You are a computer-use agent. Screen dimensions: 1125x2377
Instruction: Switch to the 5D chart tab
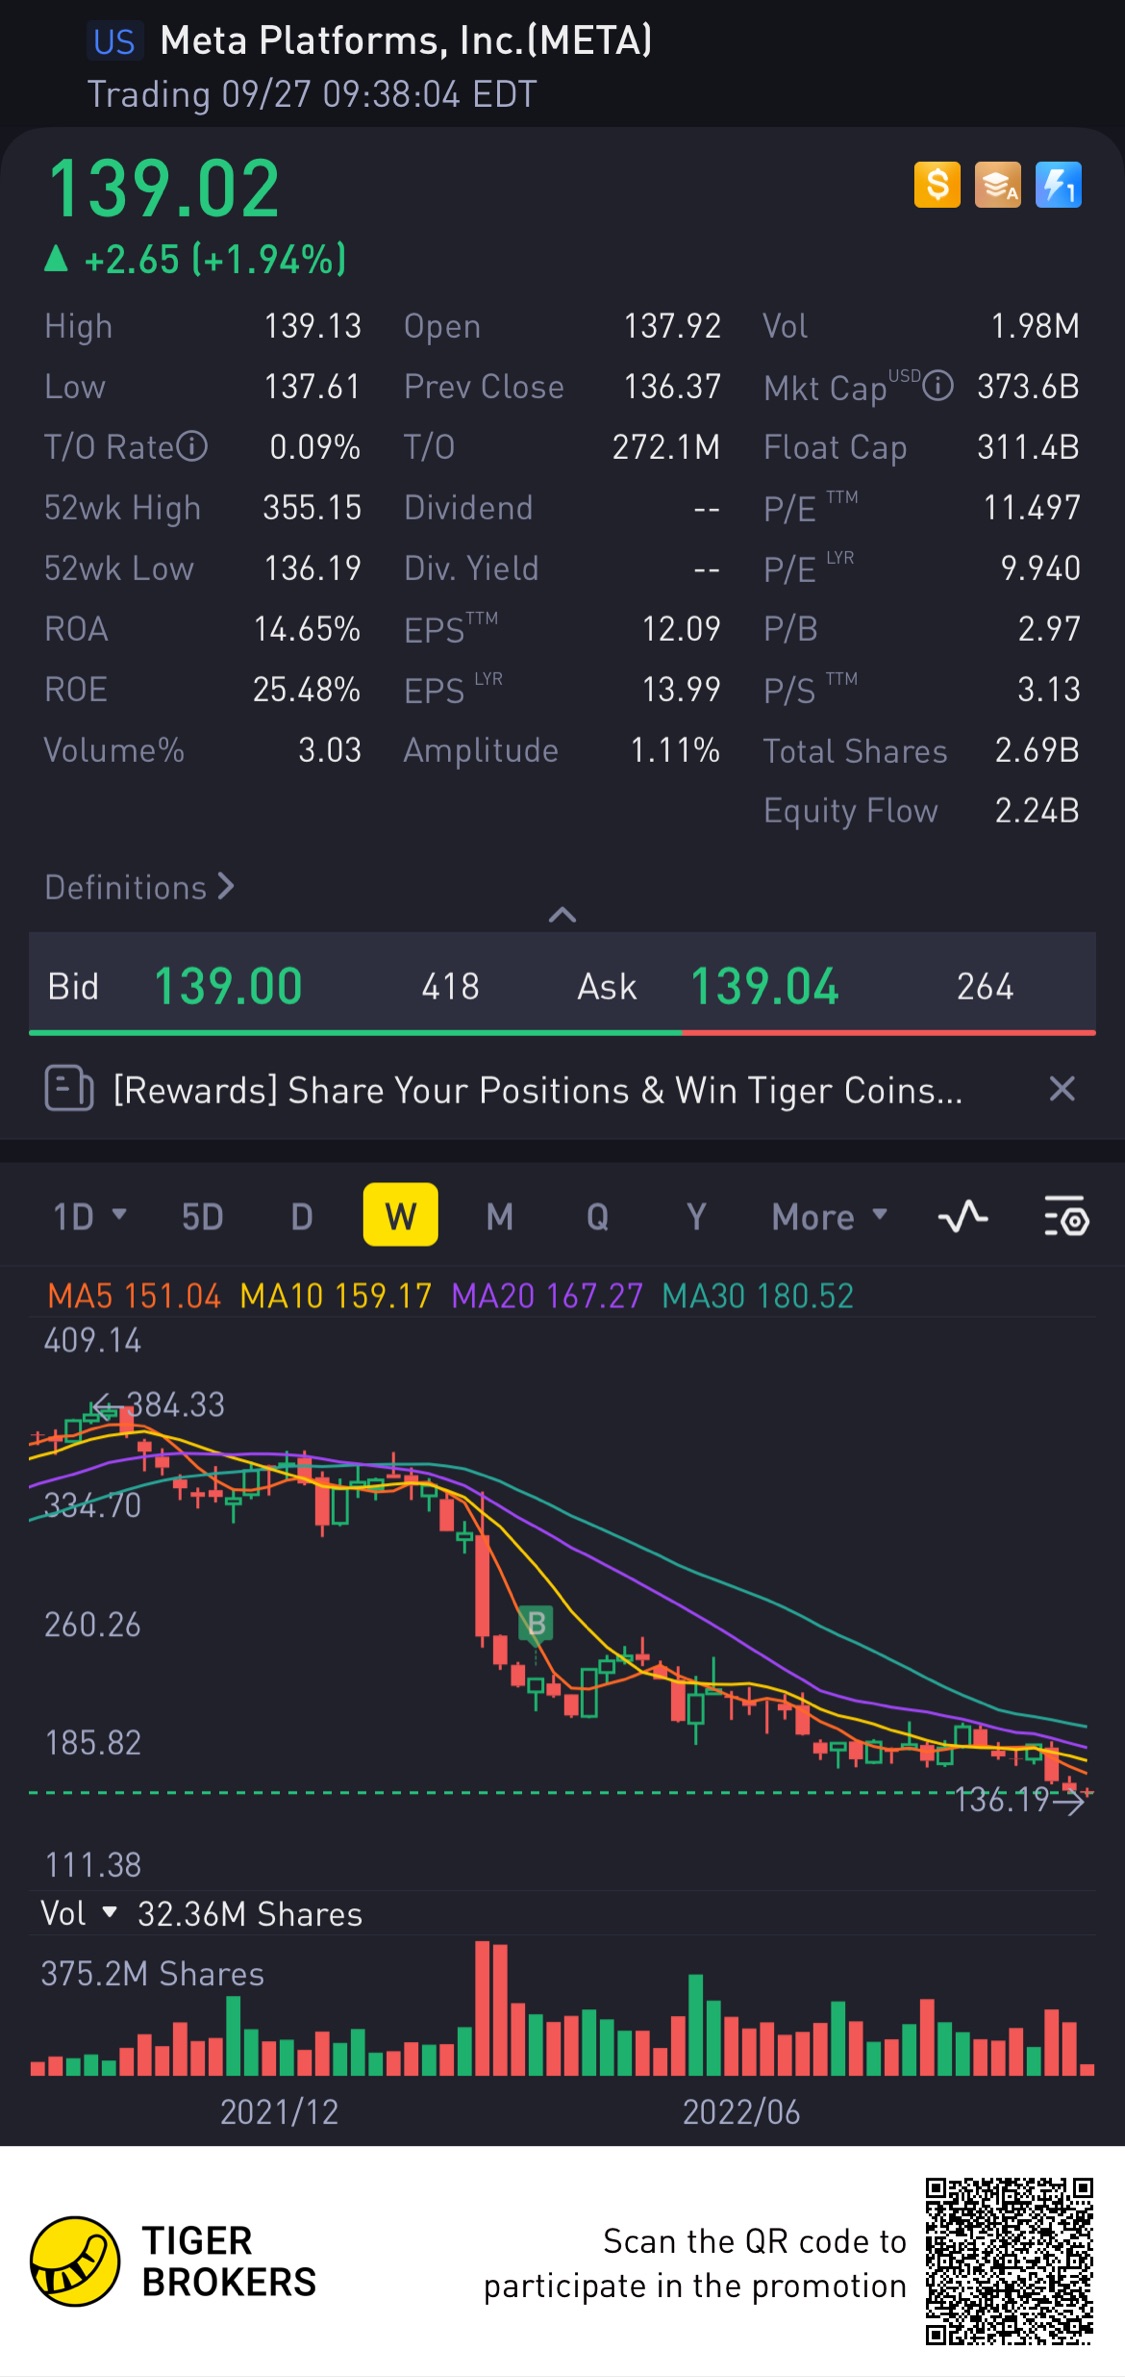202,1216
